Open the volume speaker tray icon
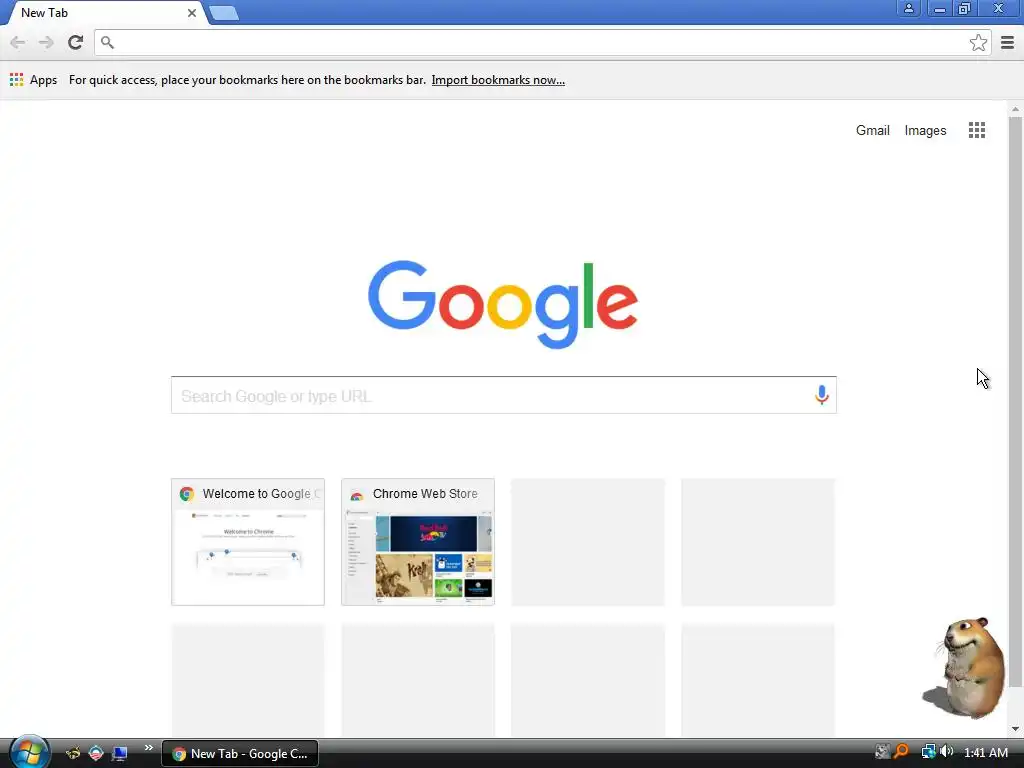 point(946,752)
